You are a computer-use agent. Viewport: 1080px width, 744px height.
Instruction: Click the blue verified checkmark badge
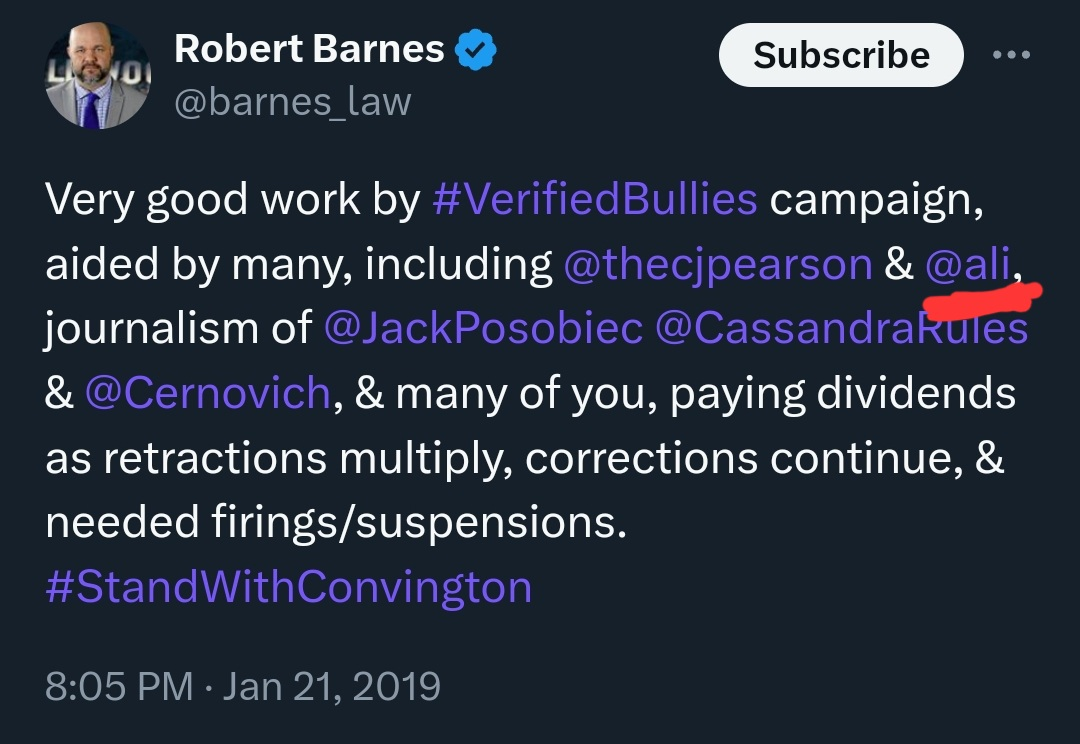pos(476,49)
